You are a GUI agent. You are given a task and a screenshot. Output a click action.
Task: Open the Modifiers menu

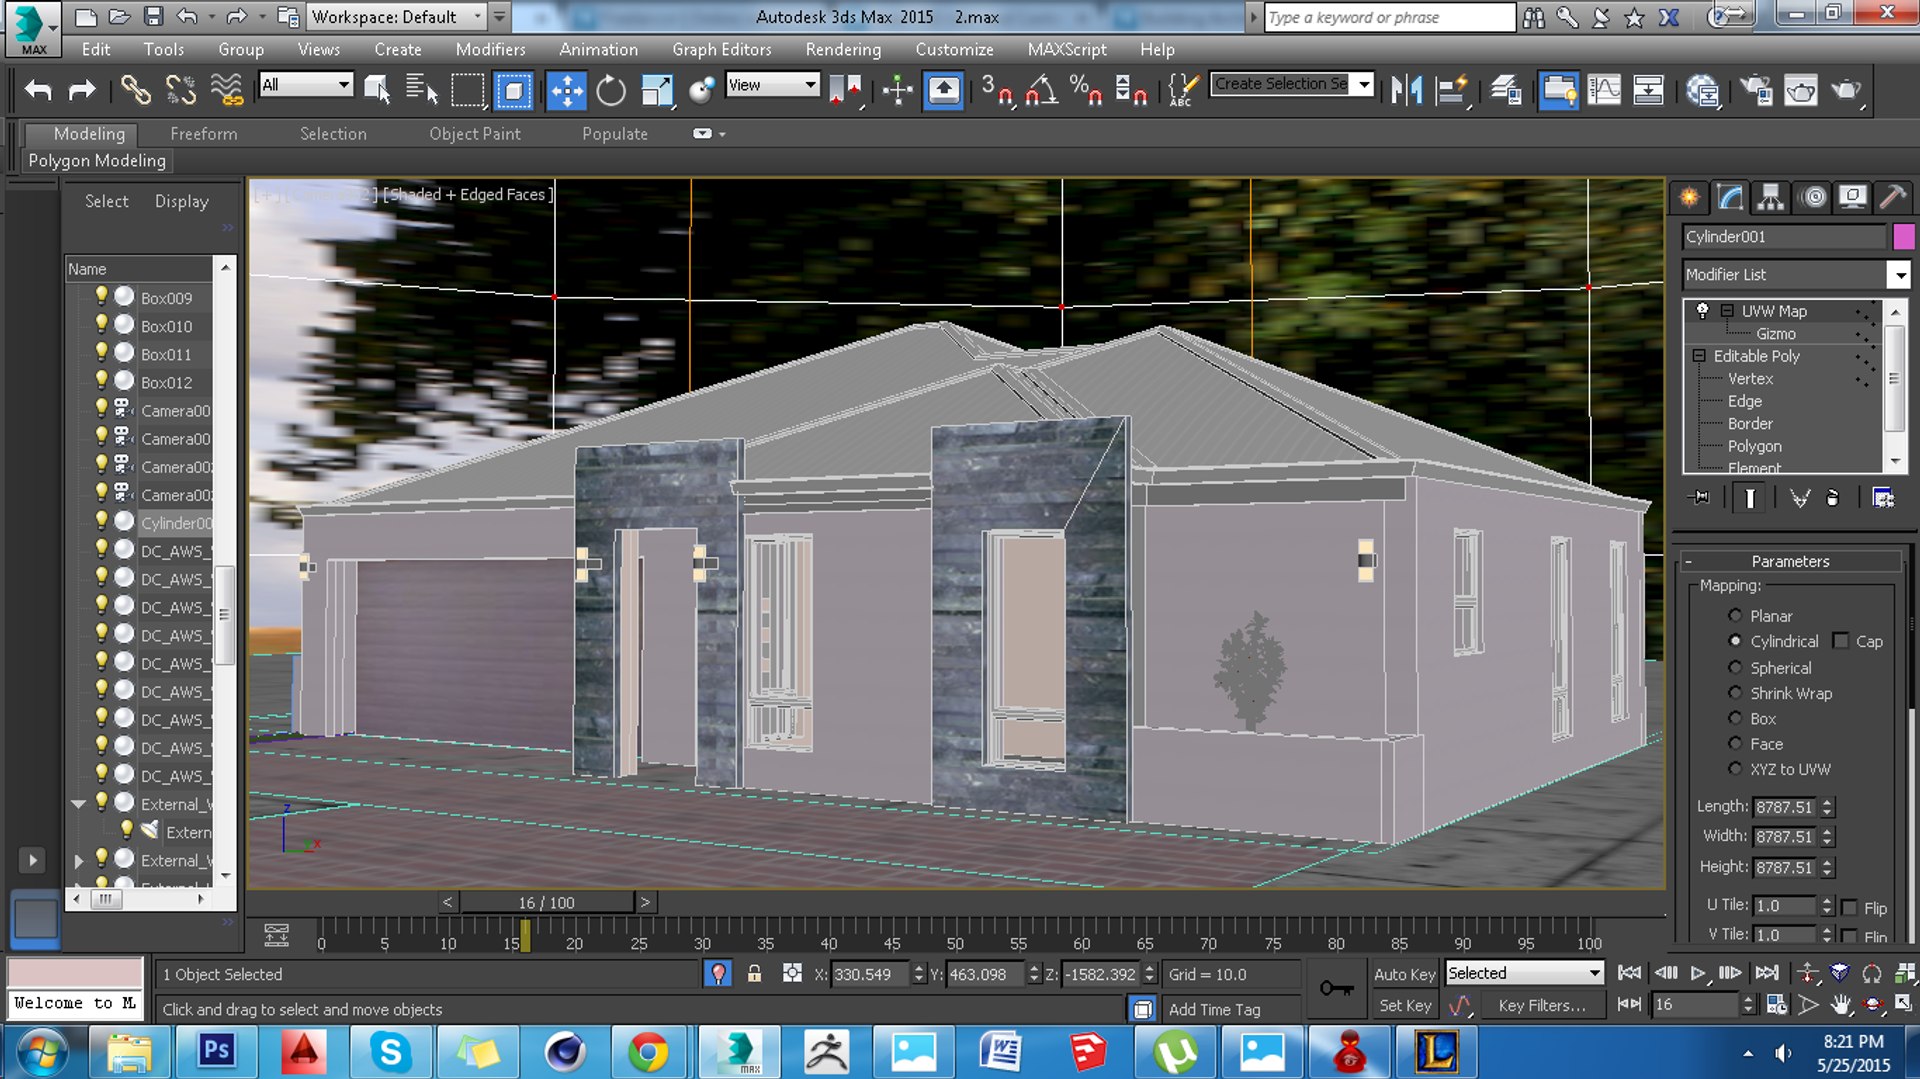pyautogui.click(x=490, y=49)
